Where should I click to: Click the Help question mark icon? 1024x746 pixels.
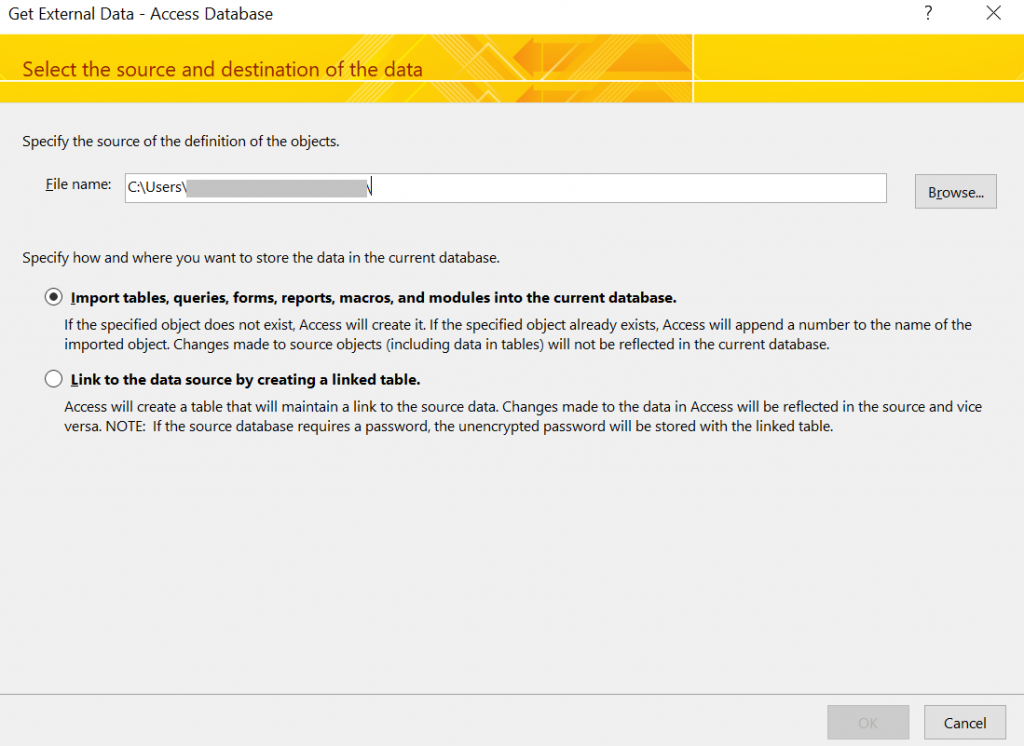[928, 13]
